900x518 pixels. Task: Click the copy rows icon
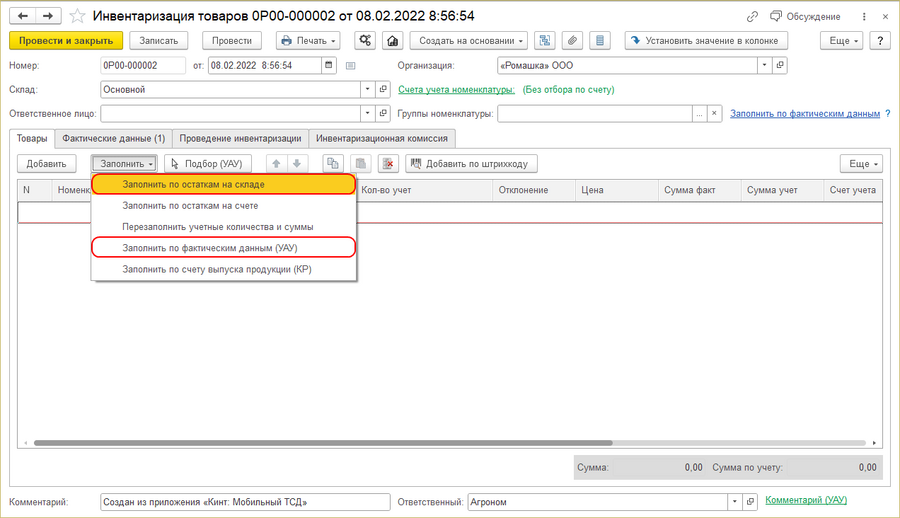coord(332,164)
